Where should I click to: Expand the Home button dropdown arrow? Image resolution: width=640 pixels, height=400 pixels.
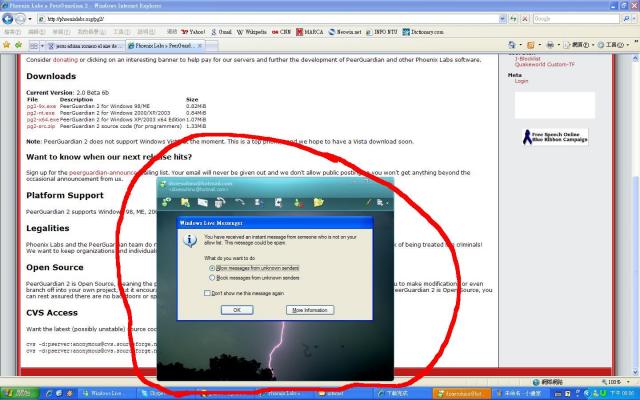(520, 45)
